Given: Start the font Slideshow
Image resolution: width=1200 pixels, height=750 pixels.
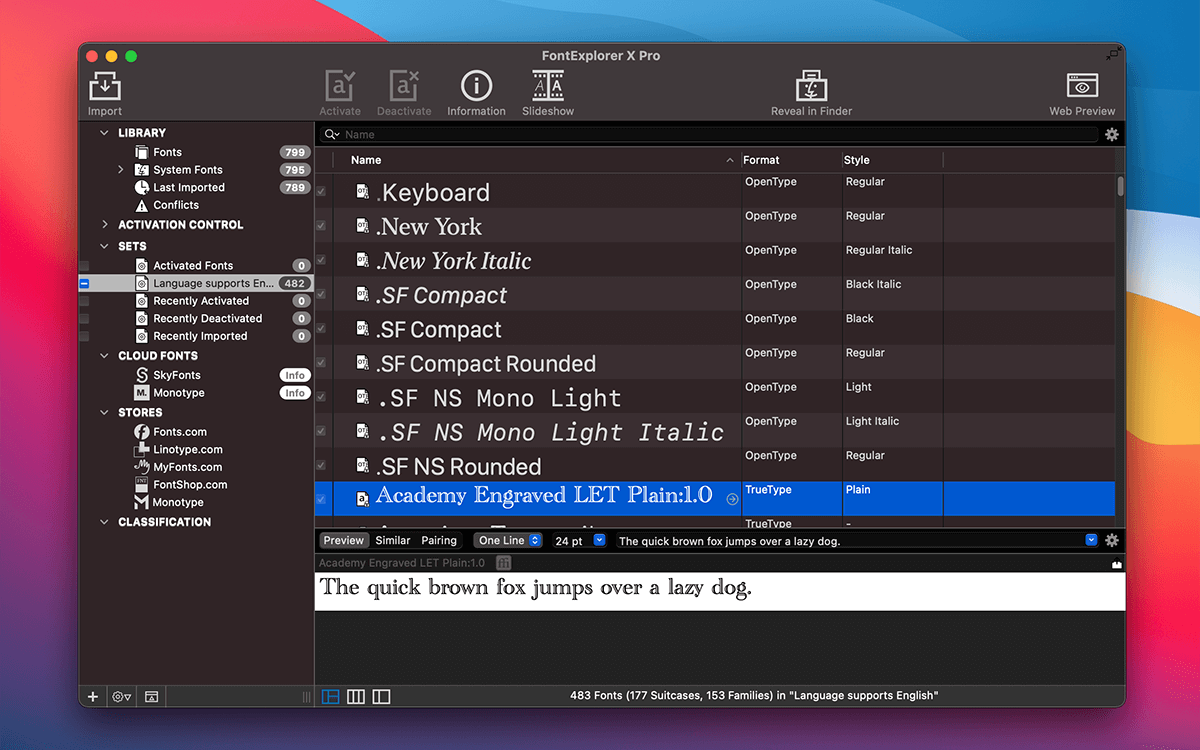Looking at the screenshot, I should tap(548, 87).
